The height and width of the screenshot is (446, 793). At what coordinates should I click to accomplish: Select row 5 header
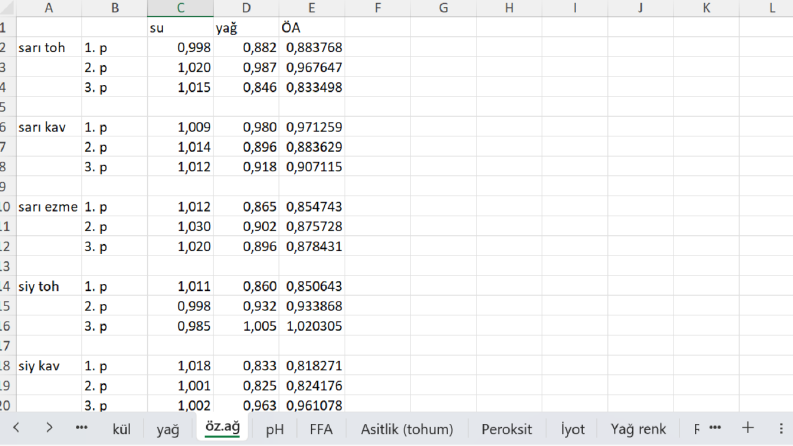tap(6, 107)
